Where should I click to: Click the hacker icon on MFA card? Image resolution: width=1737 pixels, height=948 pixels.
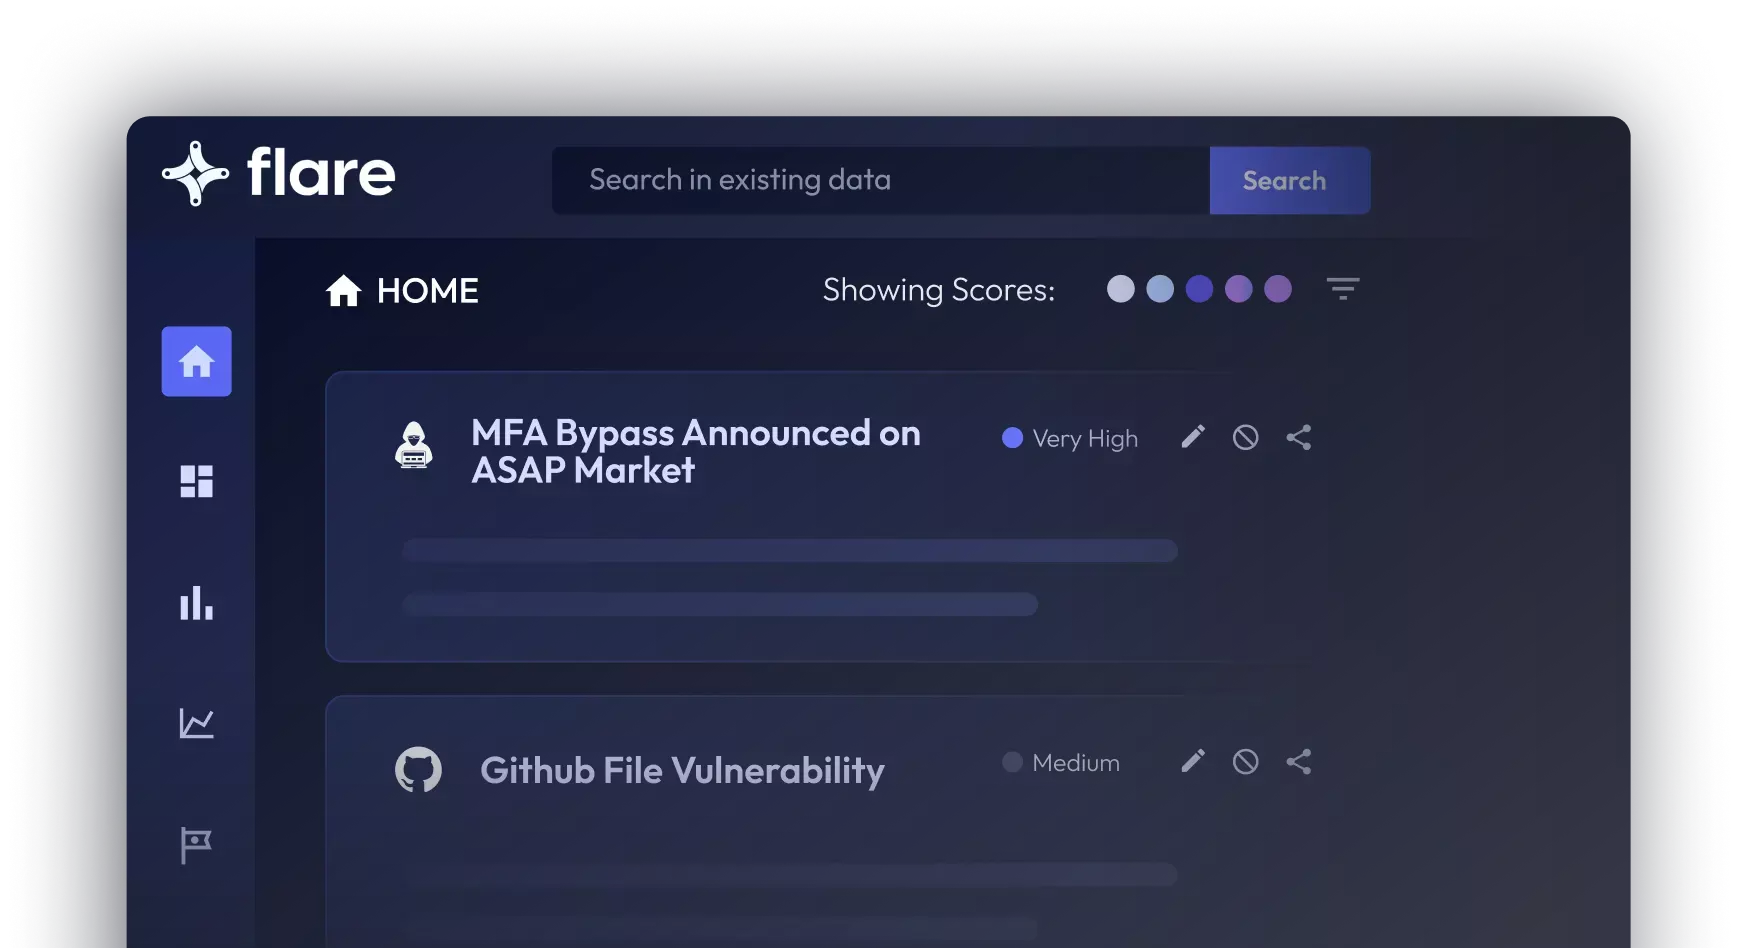413,445
